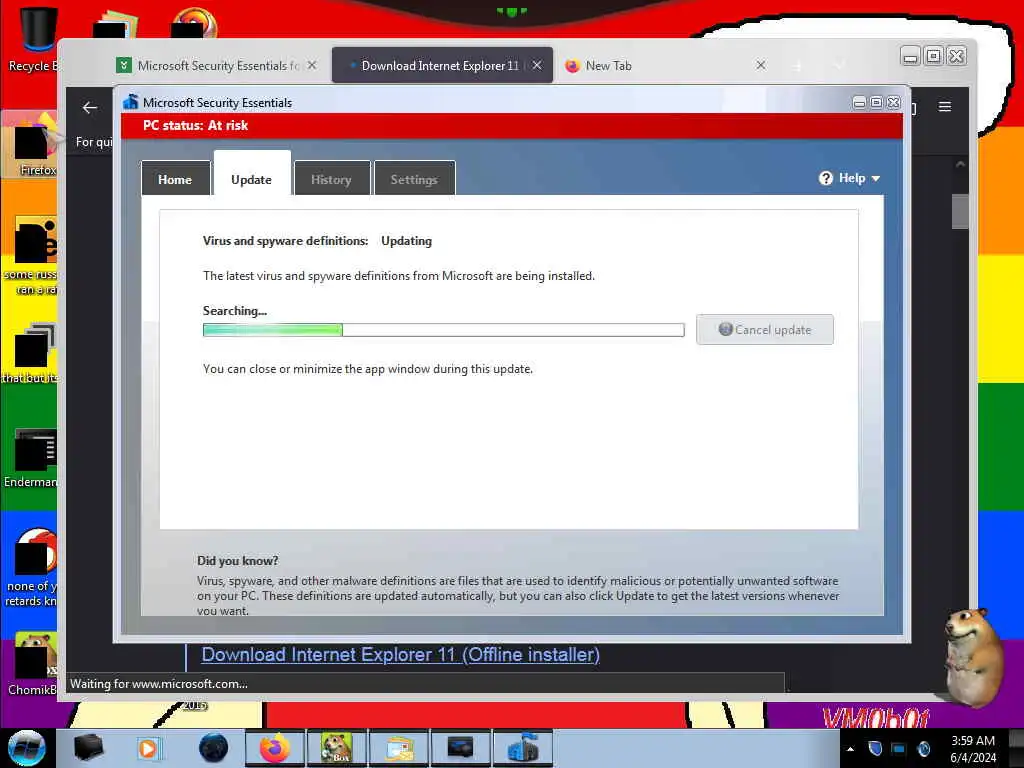Click the browser back arrow
1024x768 pixels.
[90, 108]
